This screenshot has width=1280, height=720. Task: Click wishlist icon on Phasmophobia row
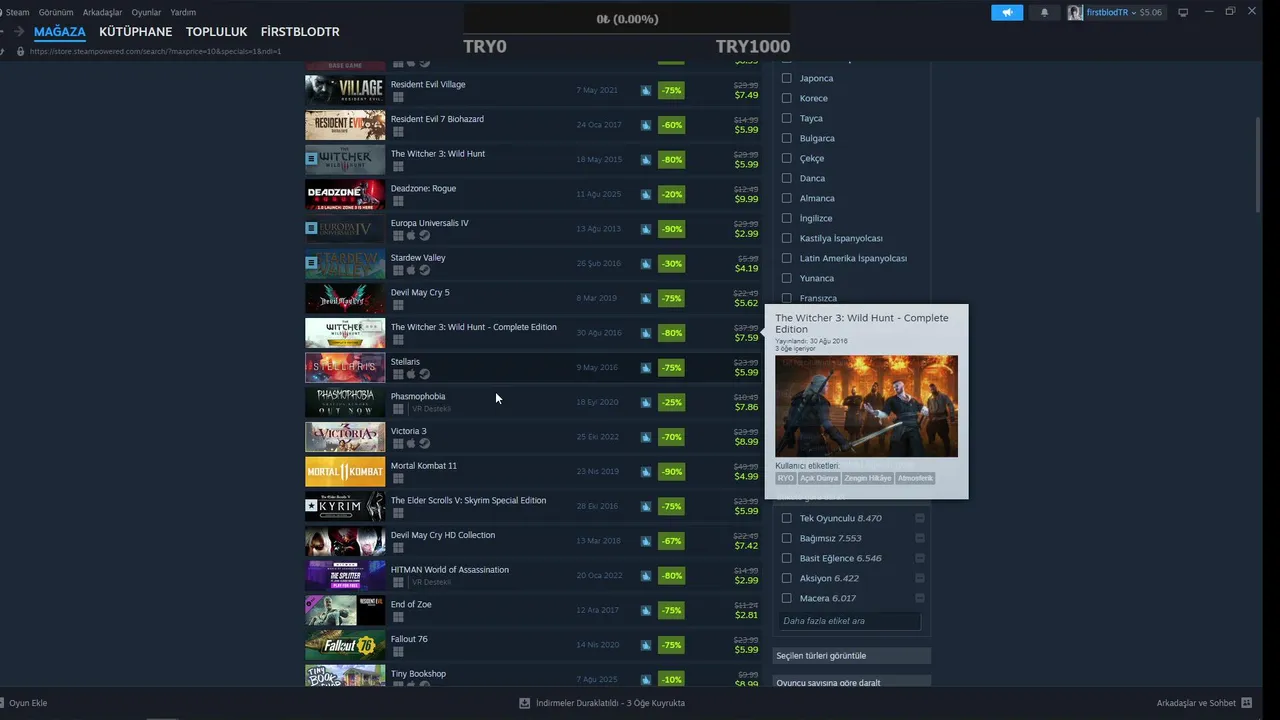coord(646,402)
